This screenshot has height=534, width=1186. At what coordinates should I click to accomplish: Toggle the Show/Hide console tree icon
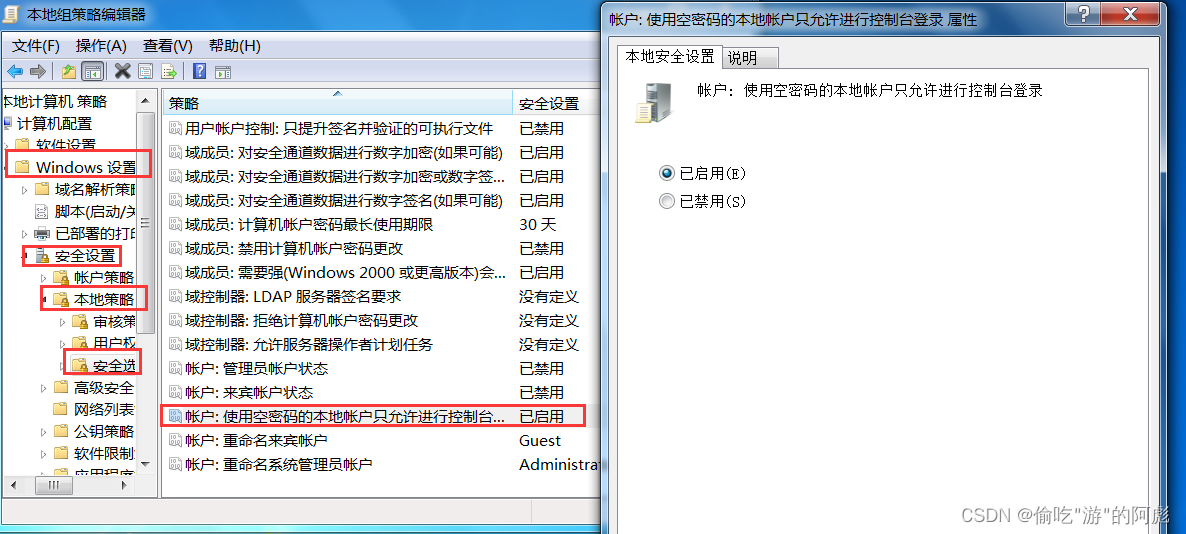click(x=92, y=72)
